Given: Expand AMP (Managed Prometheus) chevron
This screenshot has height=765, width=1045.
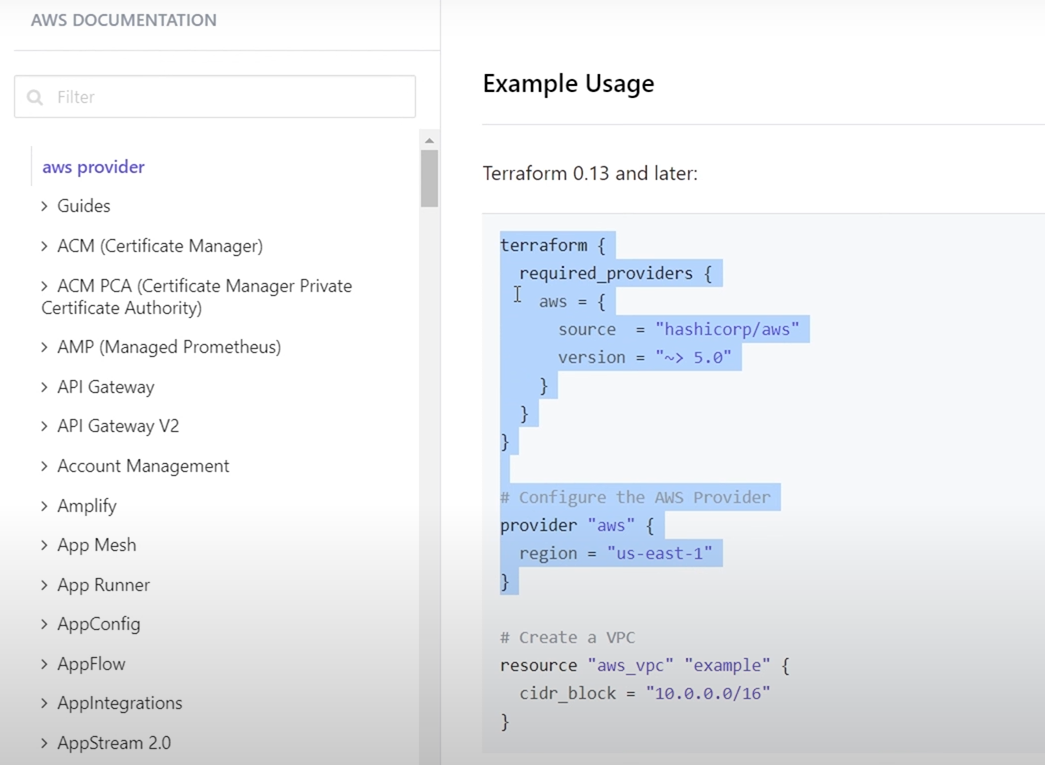Looking at the screenshot, I should tap(45, 347).
